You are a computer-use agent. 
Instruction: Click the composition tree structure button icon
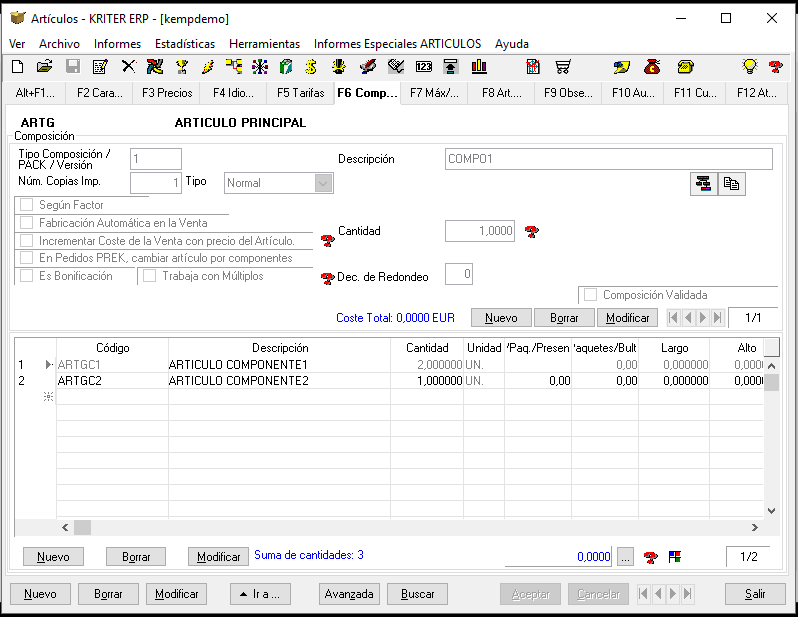[704, 184]
